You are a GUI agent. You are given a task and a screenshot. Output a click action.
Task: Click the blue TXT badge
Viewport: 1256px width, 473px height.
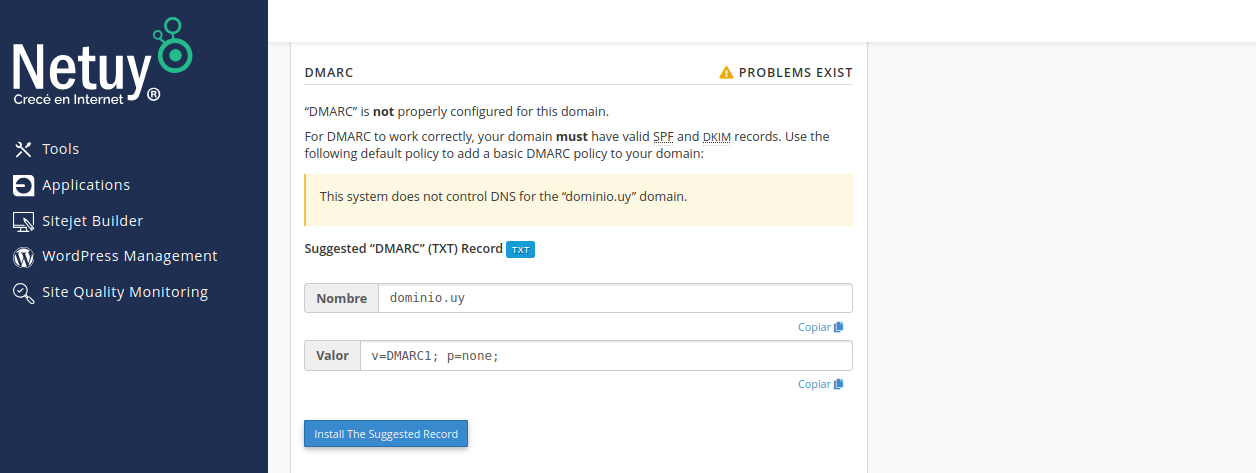520,249
